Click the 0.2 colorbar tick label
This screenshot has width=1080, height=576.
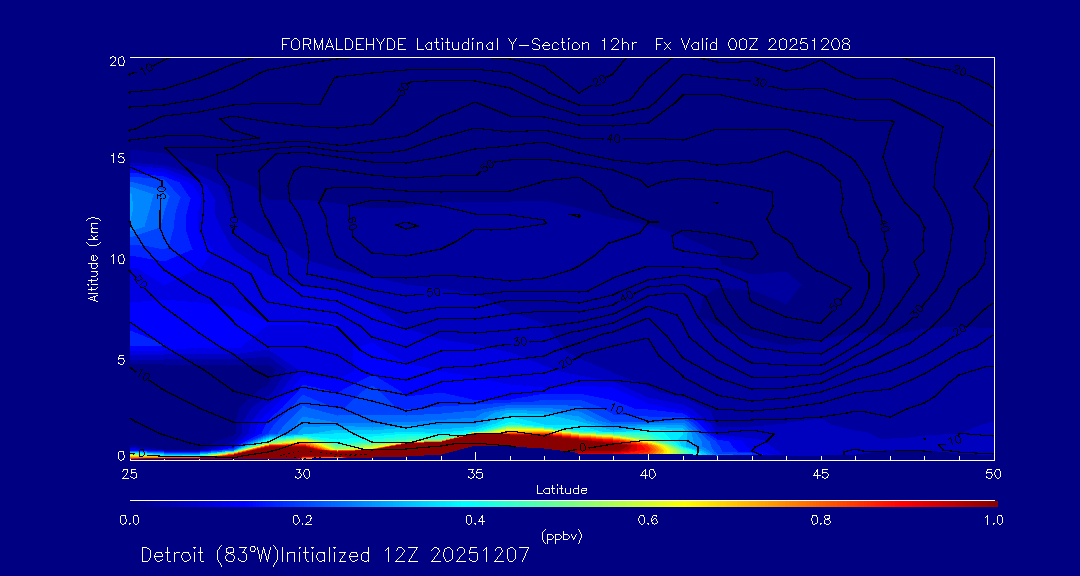tap(302, 520)
